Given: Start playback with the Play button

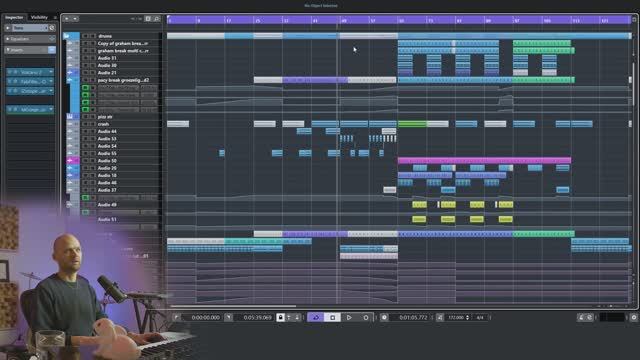Looking at the screenshot, I should (349, 317).
